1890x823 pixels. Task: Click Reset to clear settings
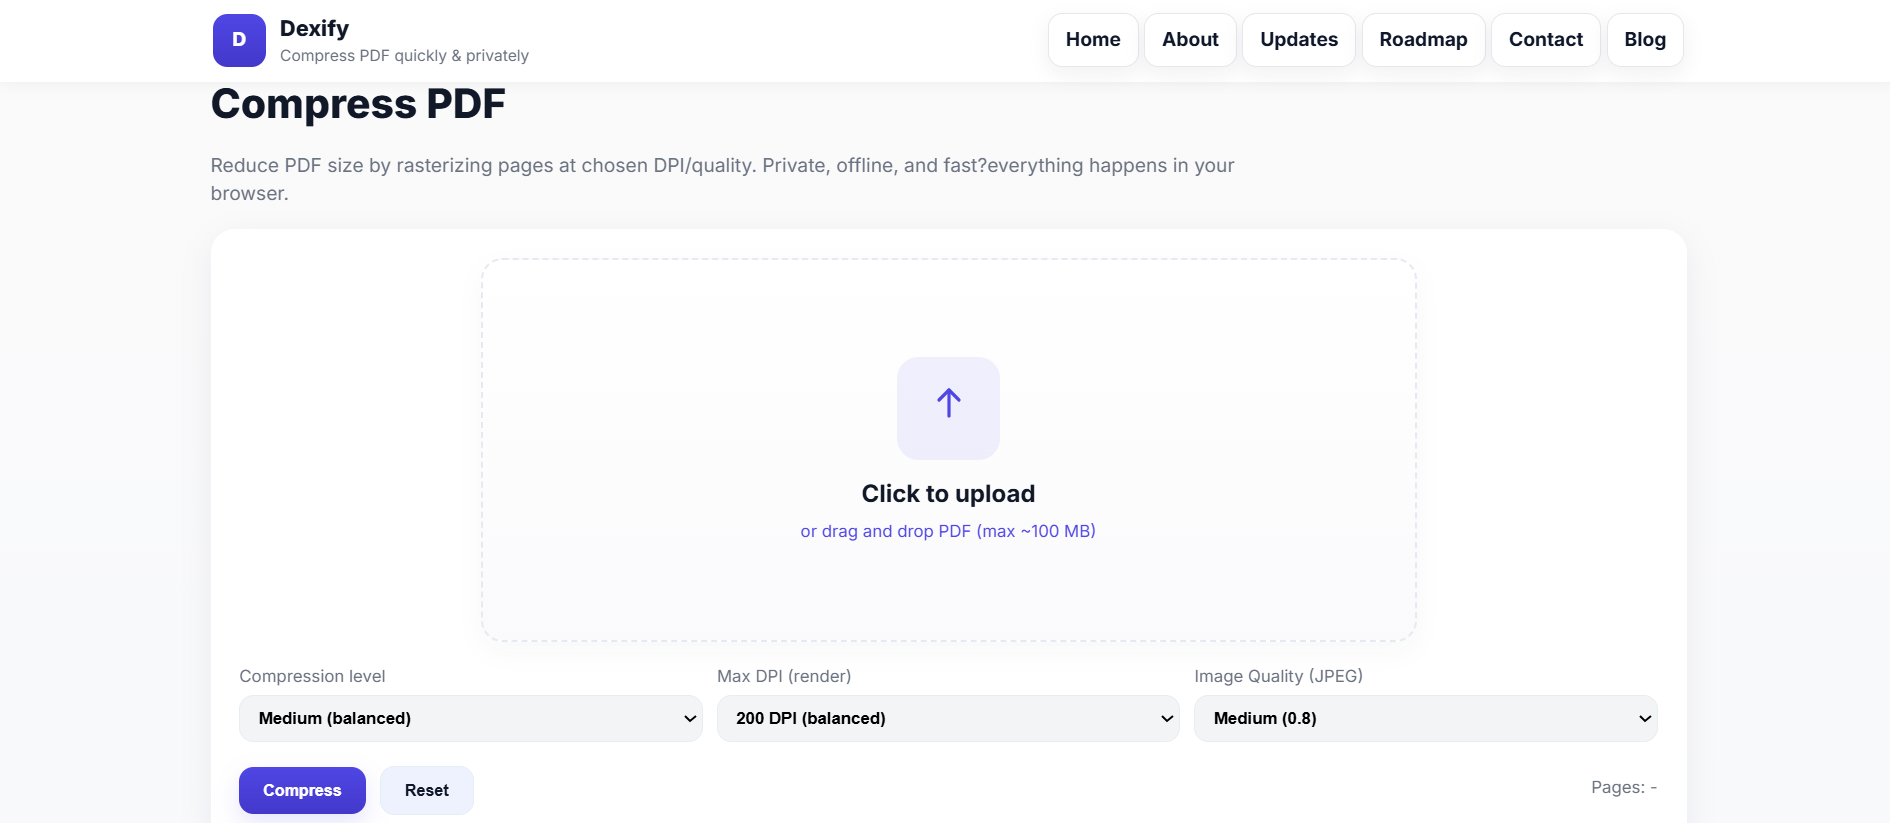click(426, 790)
